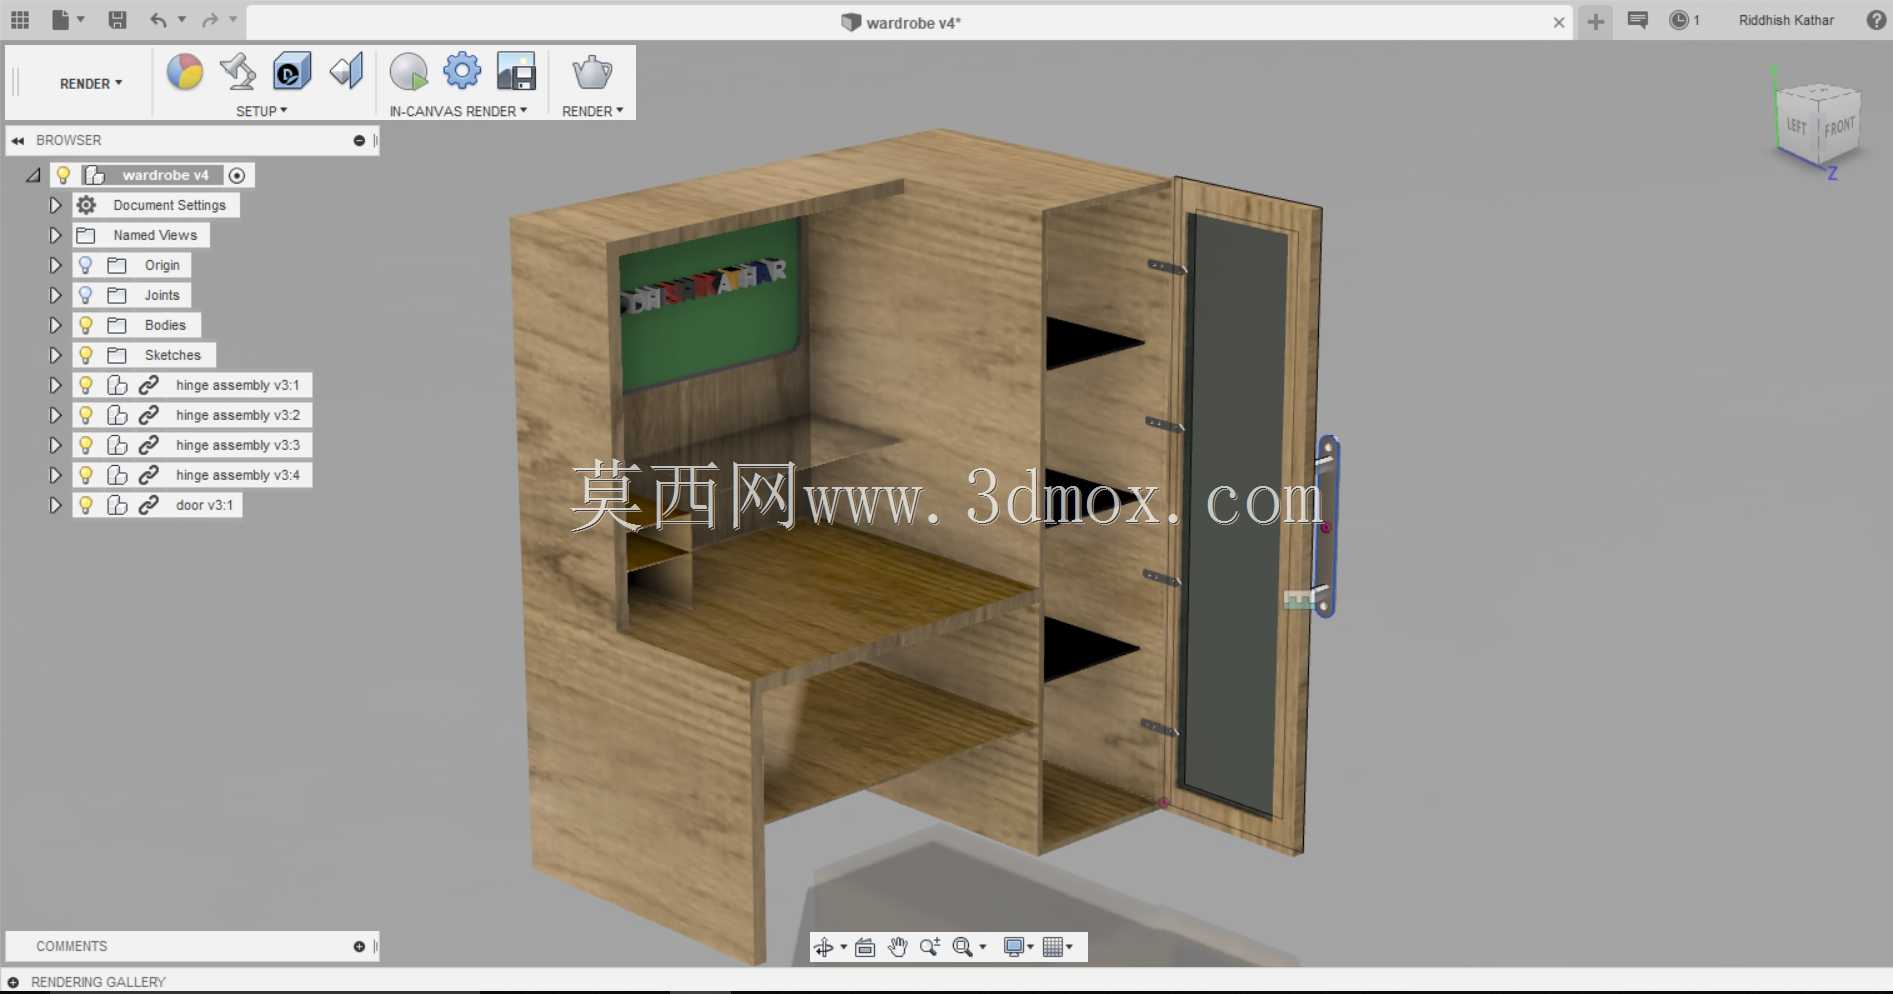Redo the last action
The width and height of the screenshot is (1893, 994).
210,20
